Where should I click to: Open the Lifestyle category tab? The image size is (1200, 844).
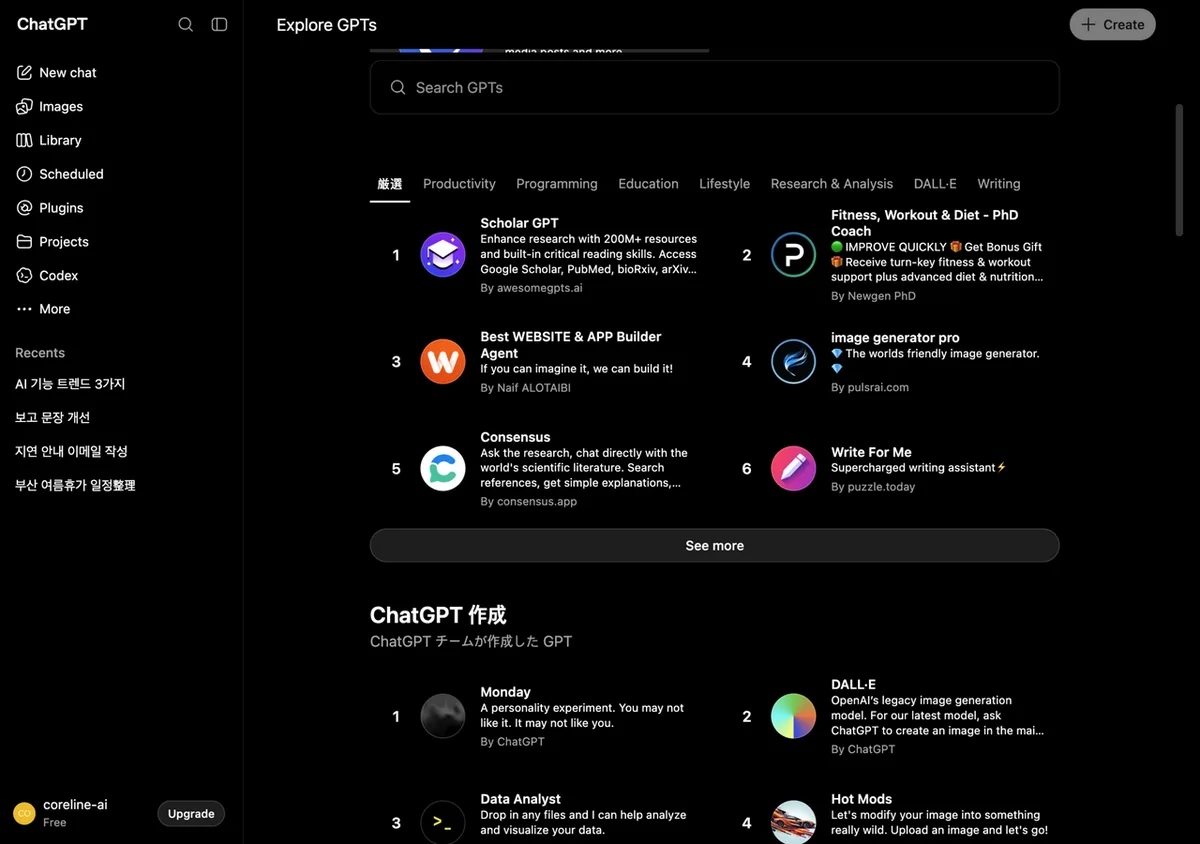(724, 184)
